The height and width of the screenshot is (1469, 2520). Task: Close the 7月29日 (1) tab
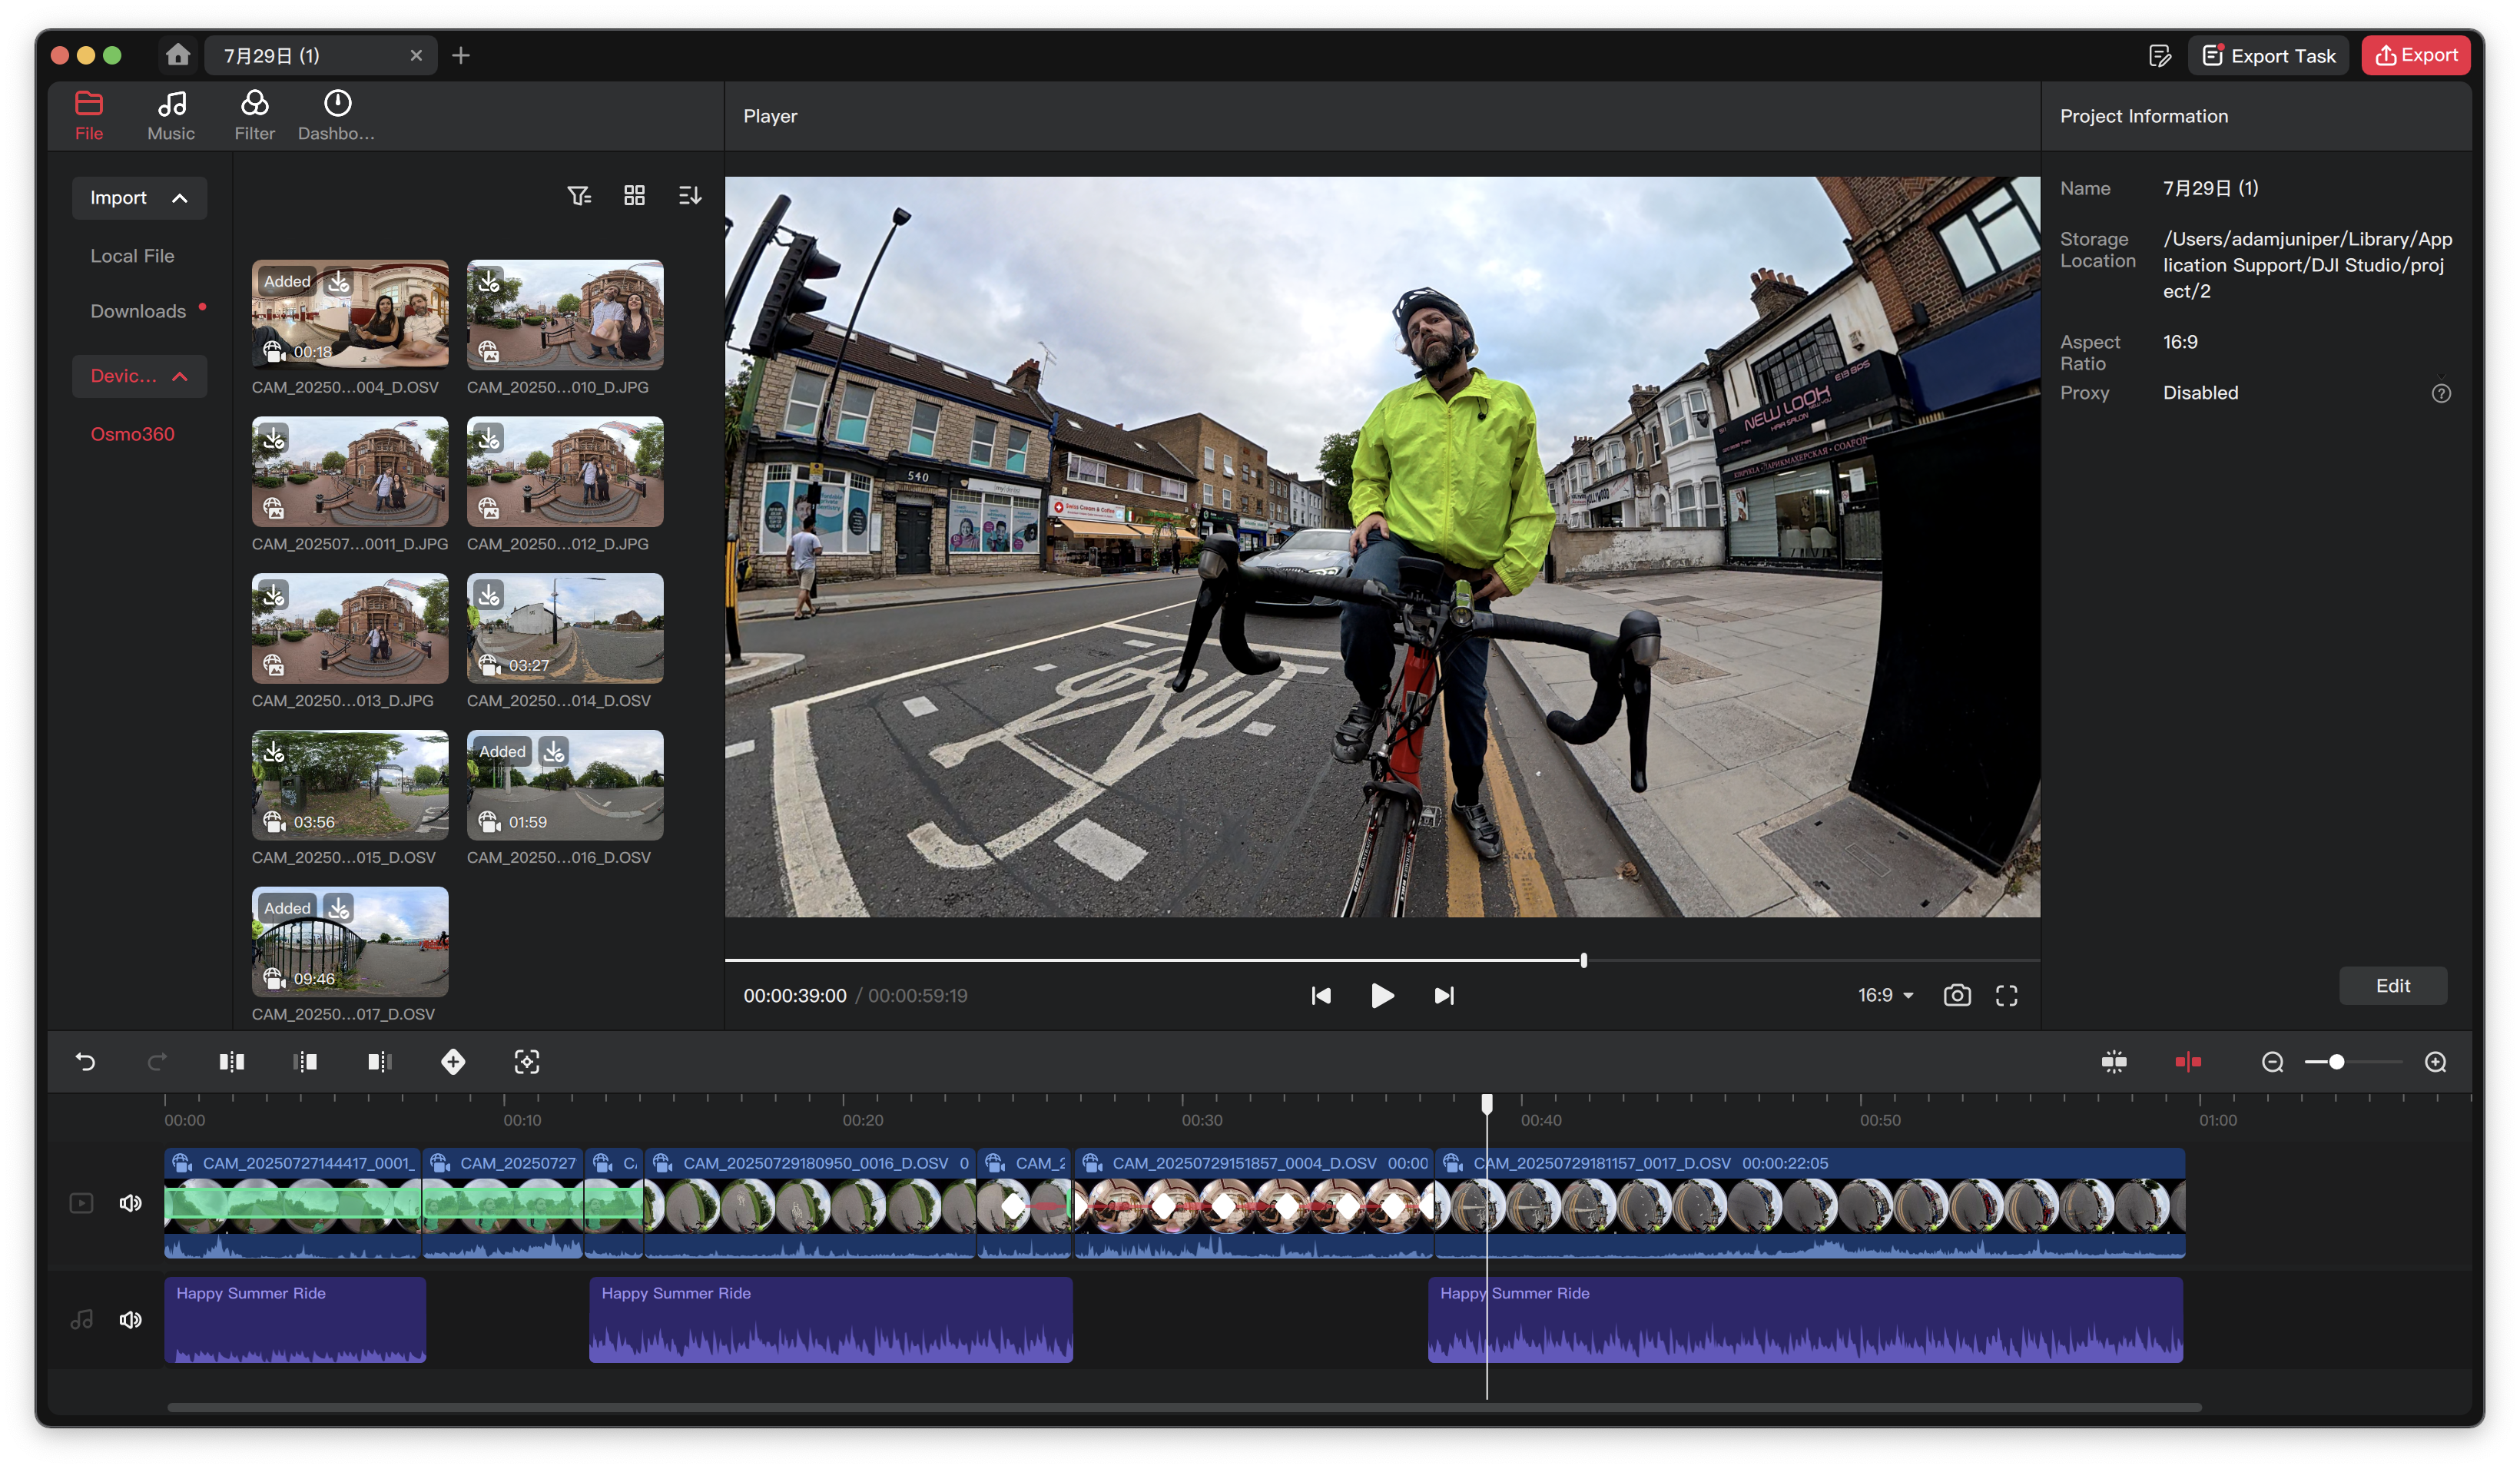coord(416,56)
